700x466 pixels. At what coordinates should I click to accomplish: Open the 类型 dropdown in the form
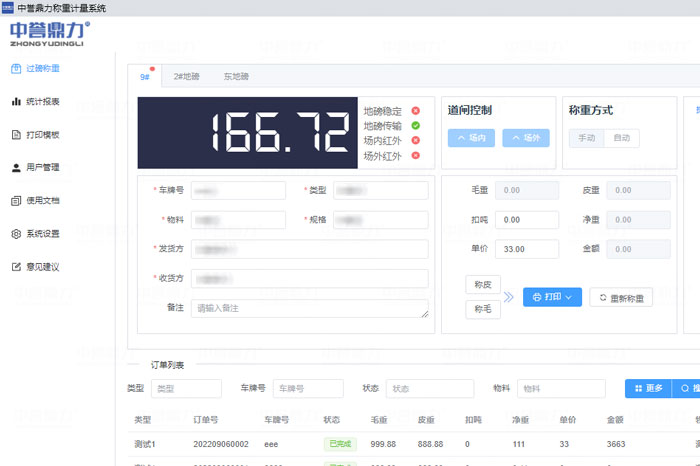(x=380, y=189)
